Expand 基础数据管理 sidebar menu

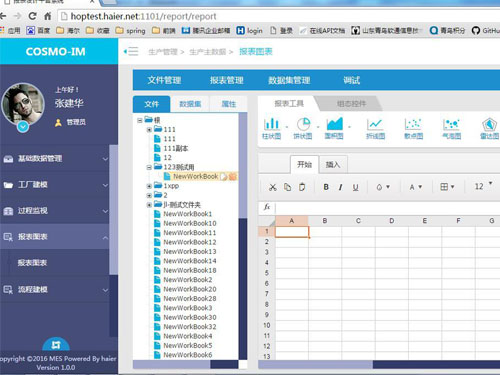[x=55, y=159]
